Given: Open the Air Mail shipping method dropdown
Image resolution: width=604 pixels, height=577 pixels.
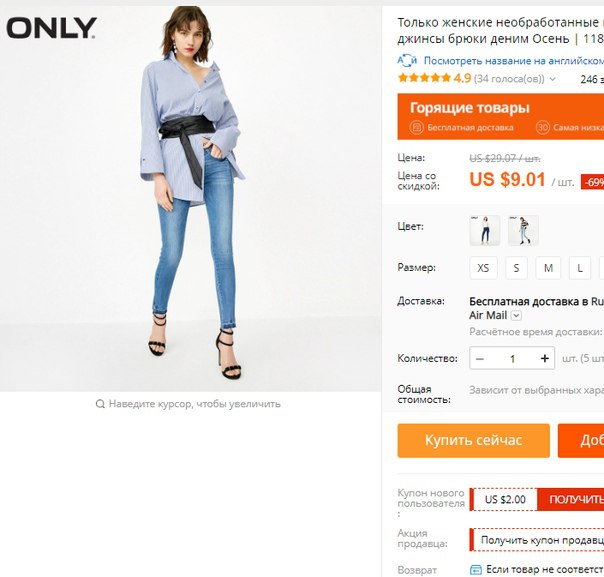Looking at the screenshot, I should tap(516, 316).
